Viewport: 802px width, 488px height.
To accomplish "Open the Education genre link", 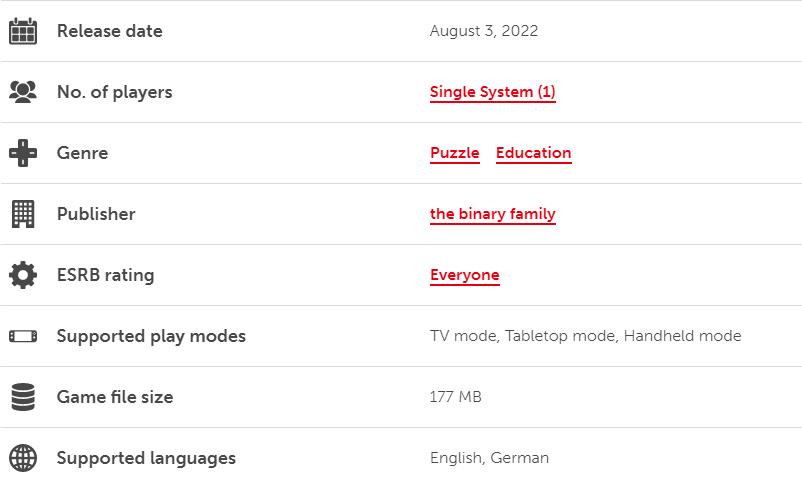I will (533, 153).
